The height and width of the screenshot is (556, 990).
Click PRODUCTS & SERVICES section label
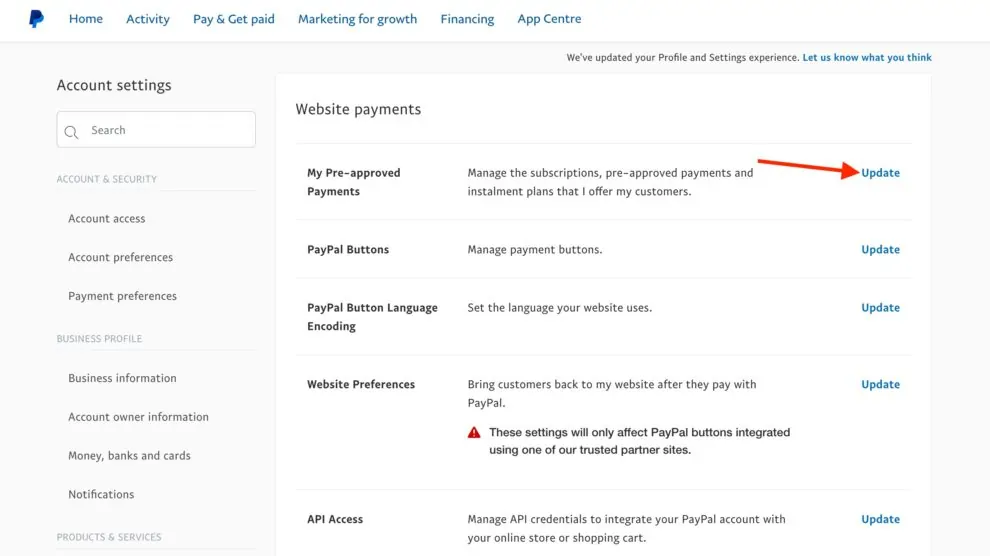pyautogui.click(x=109, y=537)
